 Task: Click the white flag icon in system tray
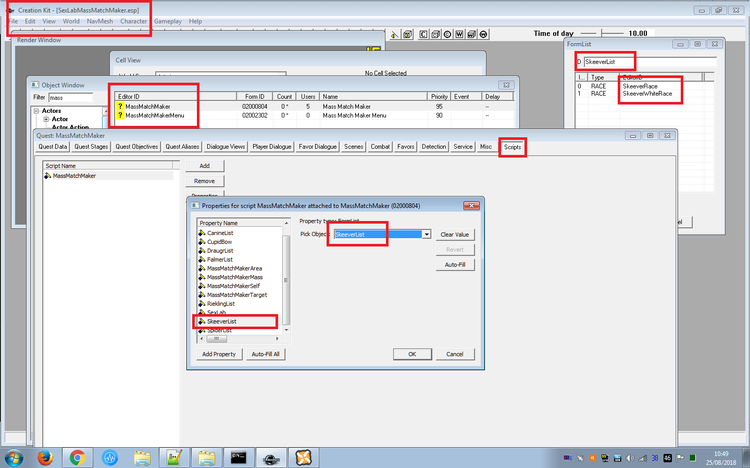680,458
